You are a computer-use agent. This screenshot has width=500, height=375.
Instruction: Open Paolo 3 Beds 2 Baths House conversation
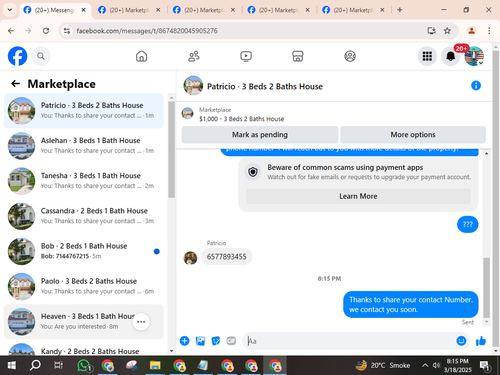84,286
